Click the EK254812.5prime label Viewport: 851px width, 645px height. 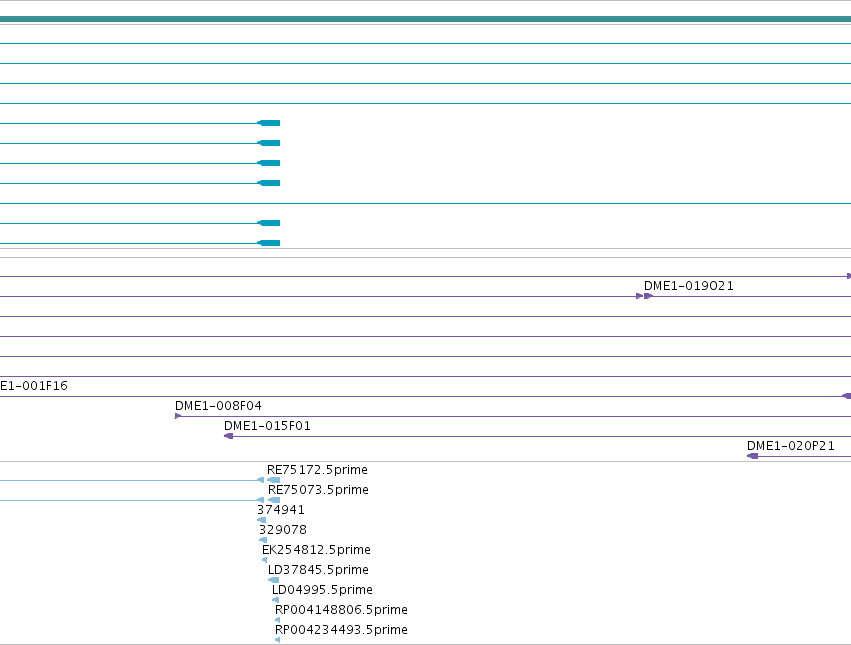pos(316,549)
